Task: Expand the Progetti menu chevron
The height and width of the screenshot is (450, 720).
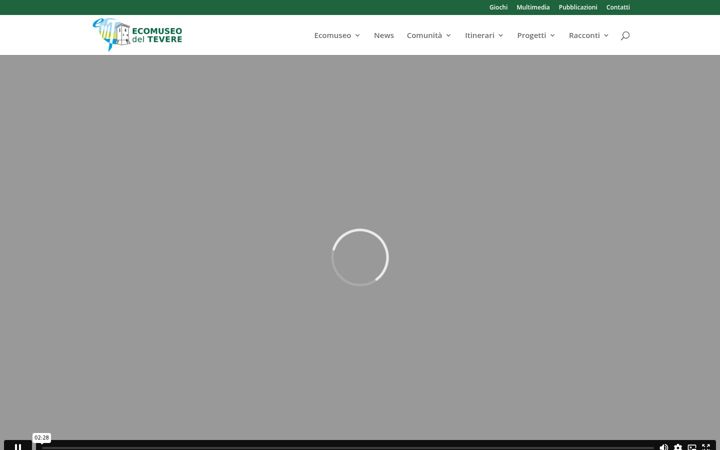Action: click(x=552, y=35)
